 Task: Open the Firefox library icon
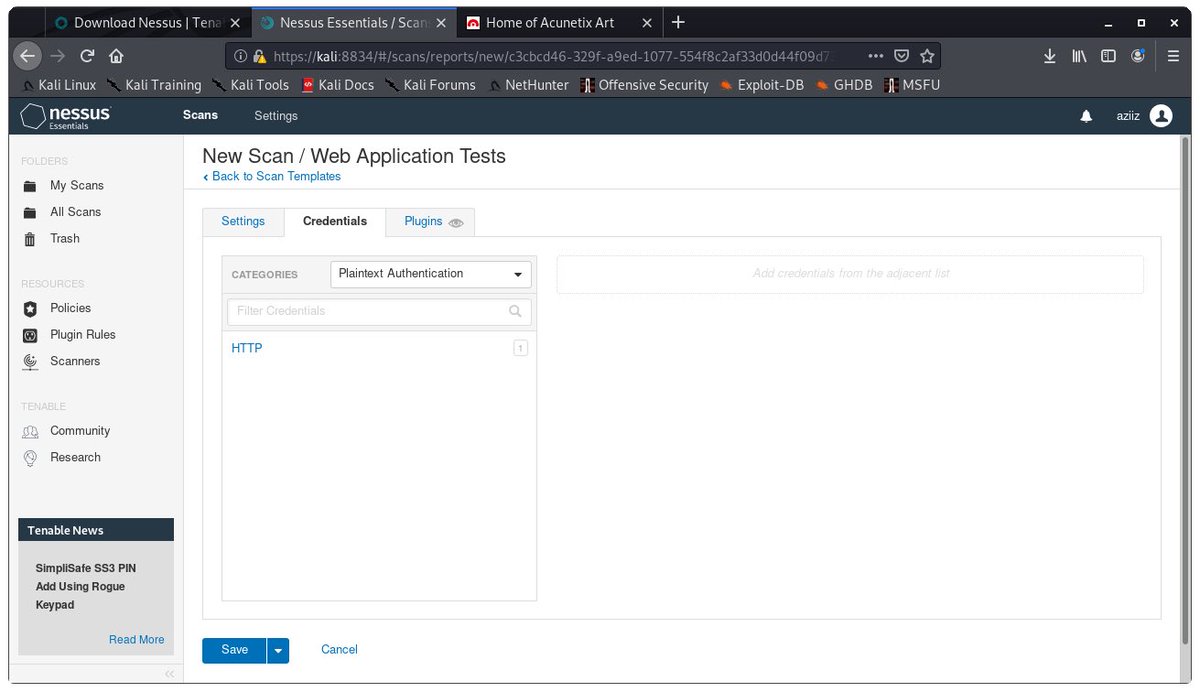(1079, 56)
